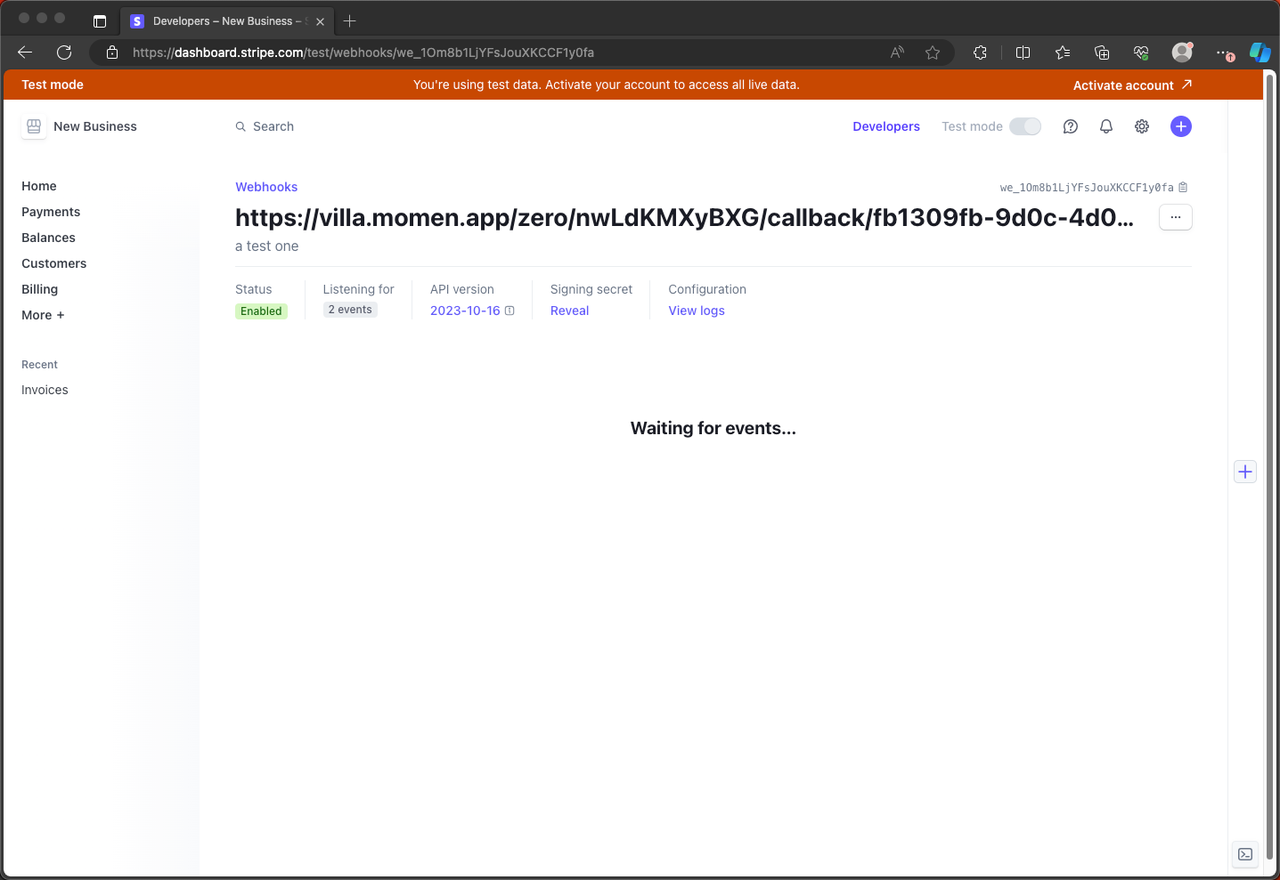
Task: Click the blue create plus button
Action: click(1181, 126)
